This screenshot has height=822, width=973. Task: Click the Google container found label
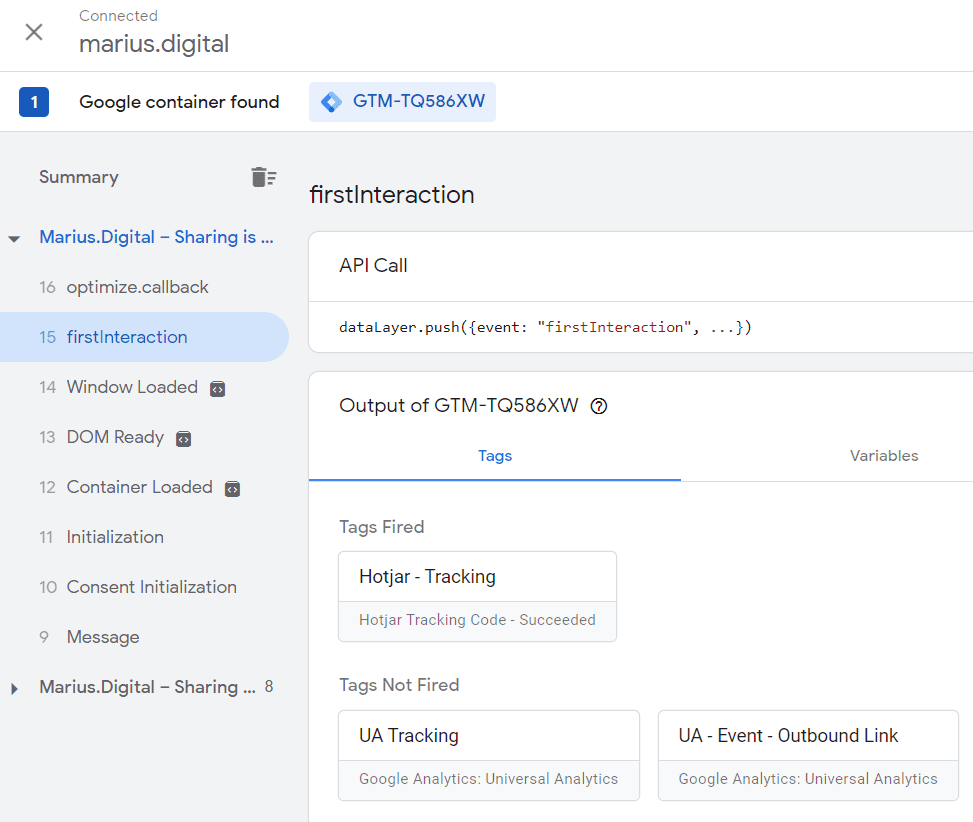(179, 102)
